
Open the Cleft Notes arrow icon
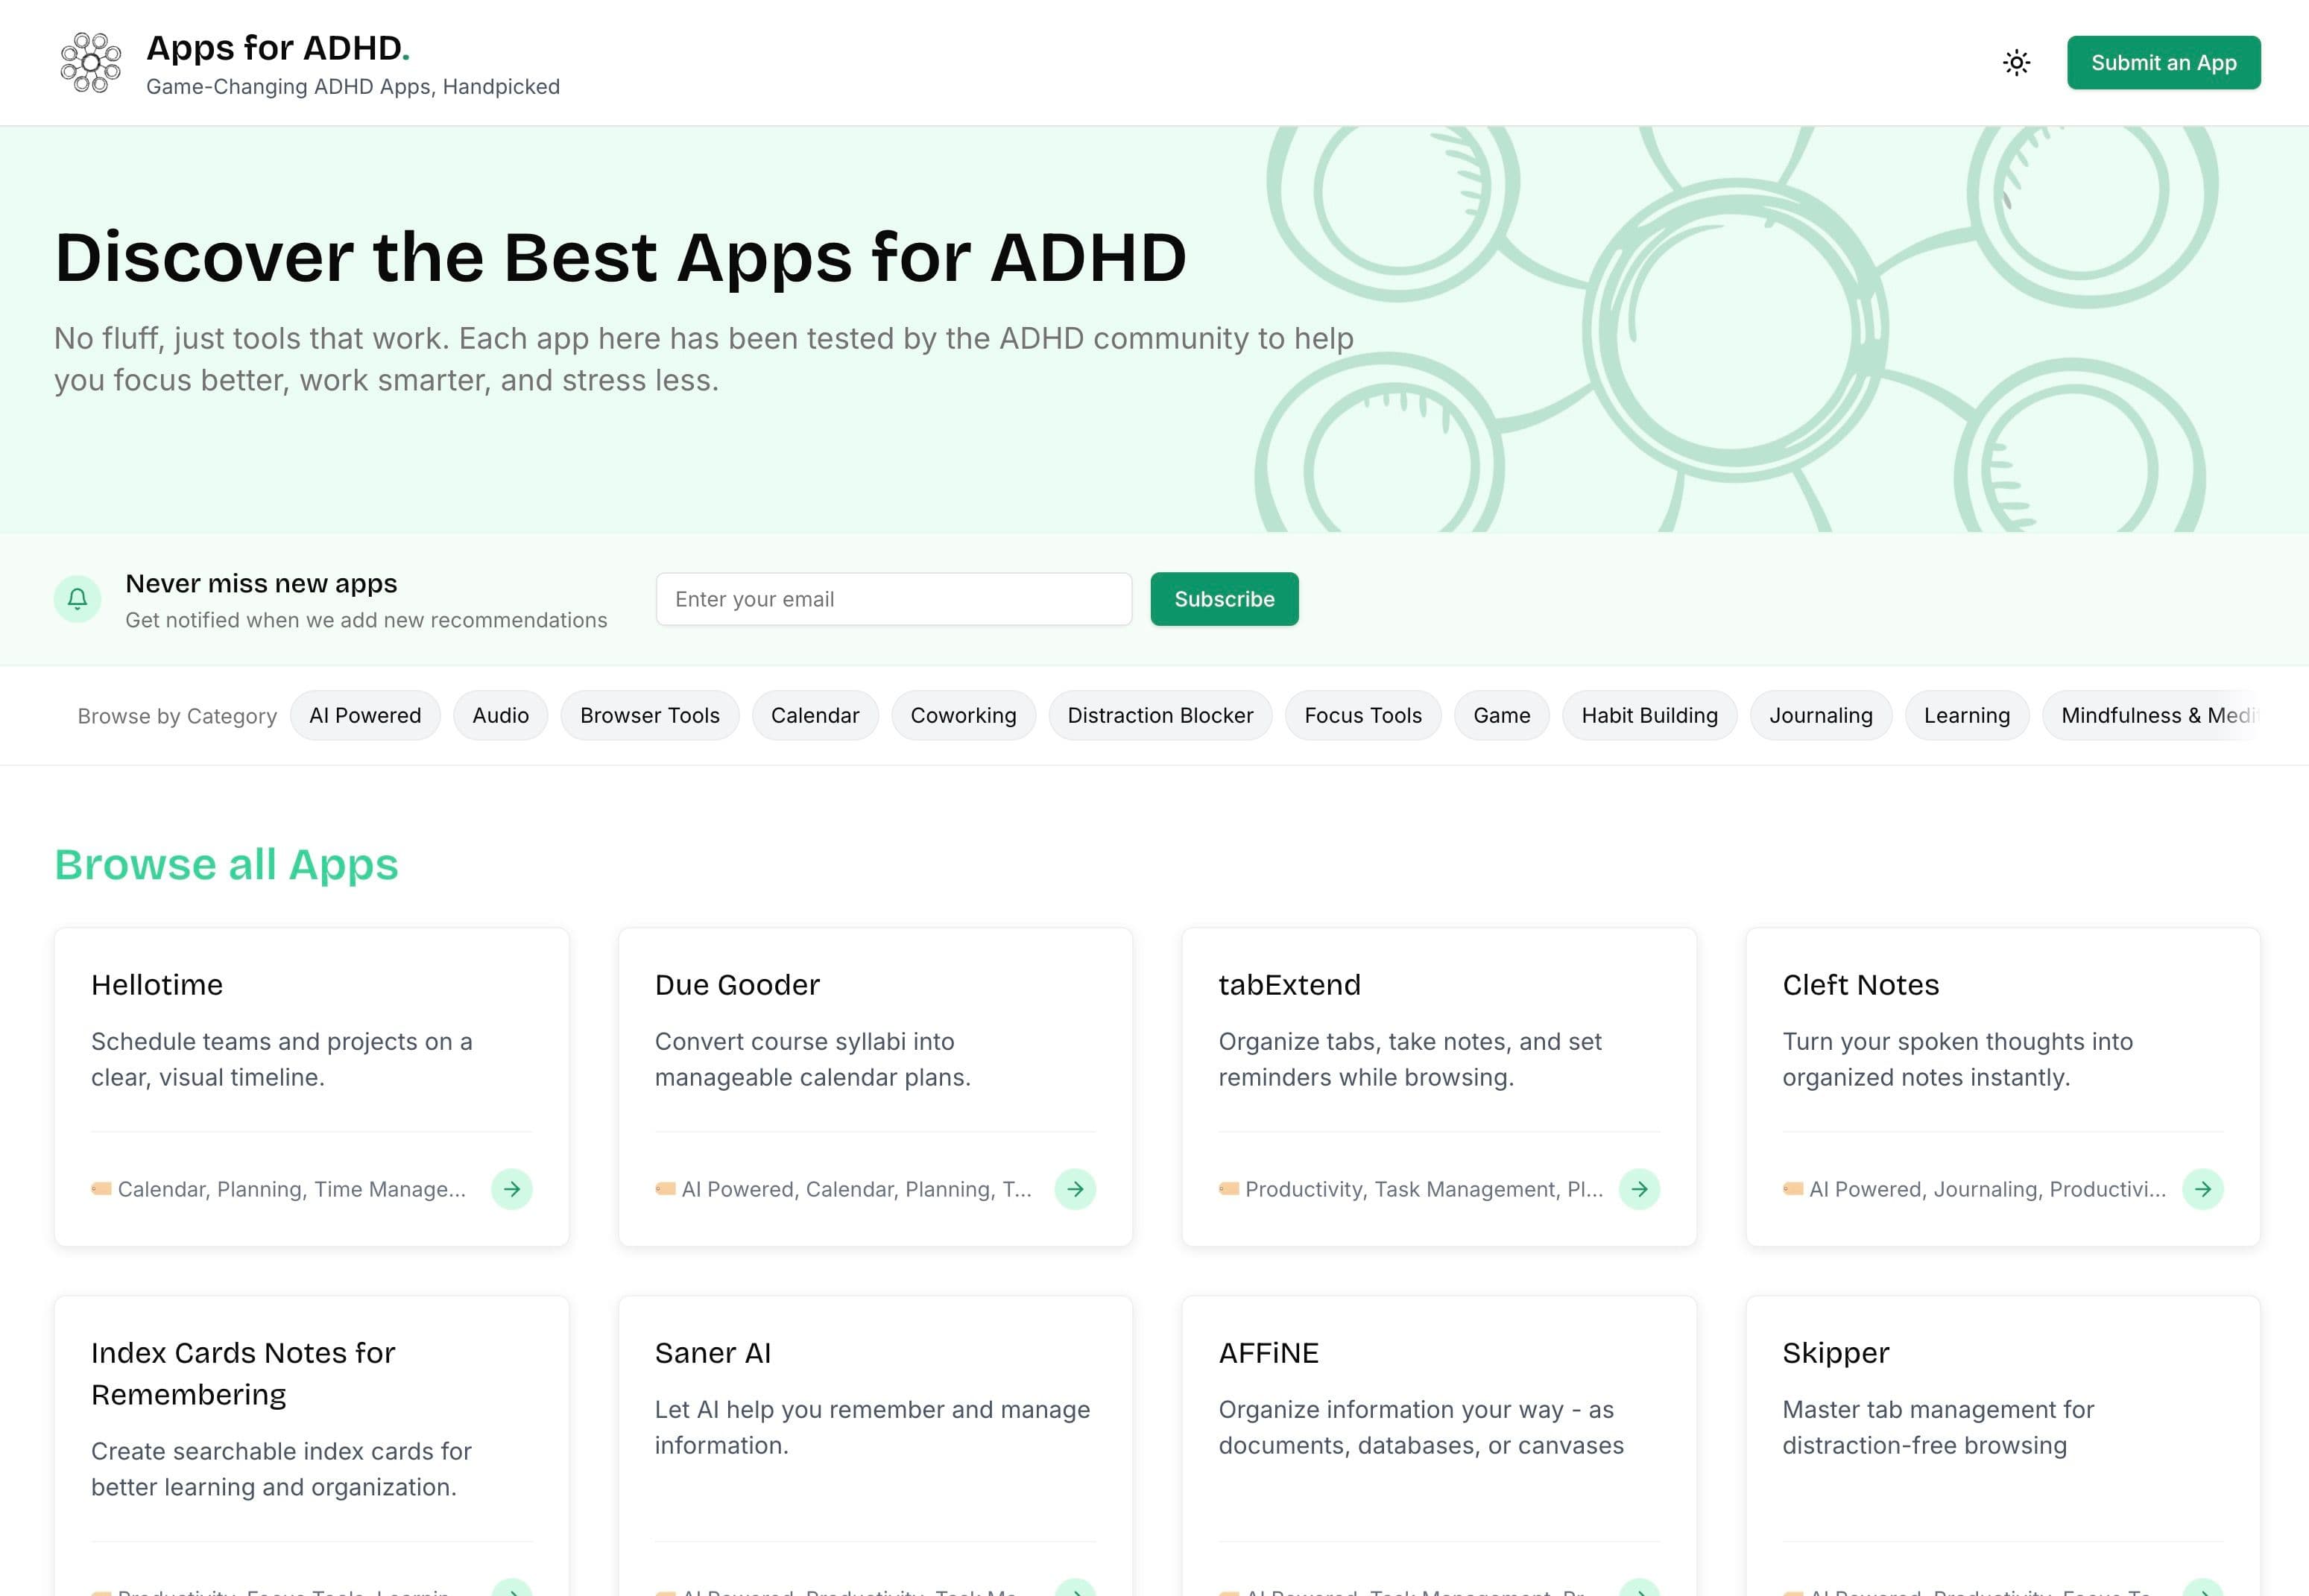pyautogui.click(x=2203, y=1189)
